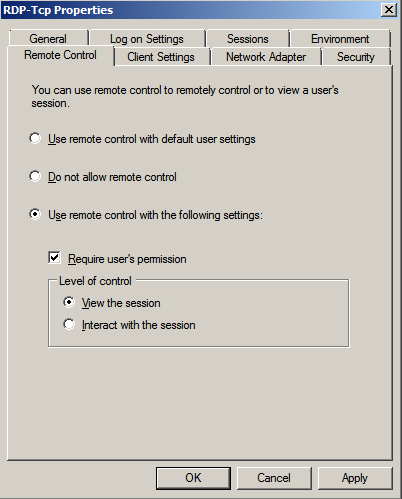The image size is (402, 499).
Task: Go to the Sessions tab
Action: tap(248, 39)
